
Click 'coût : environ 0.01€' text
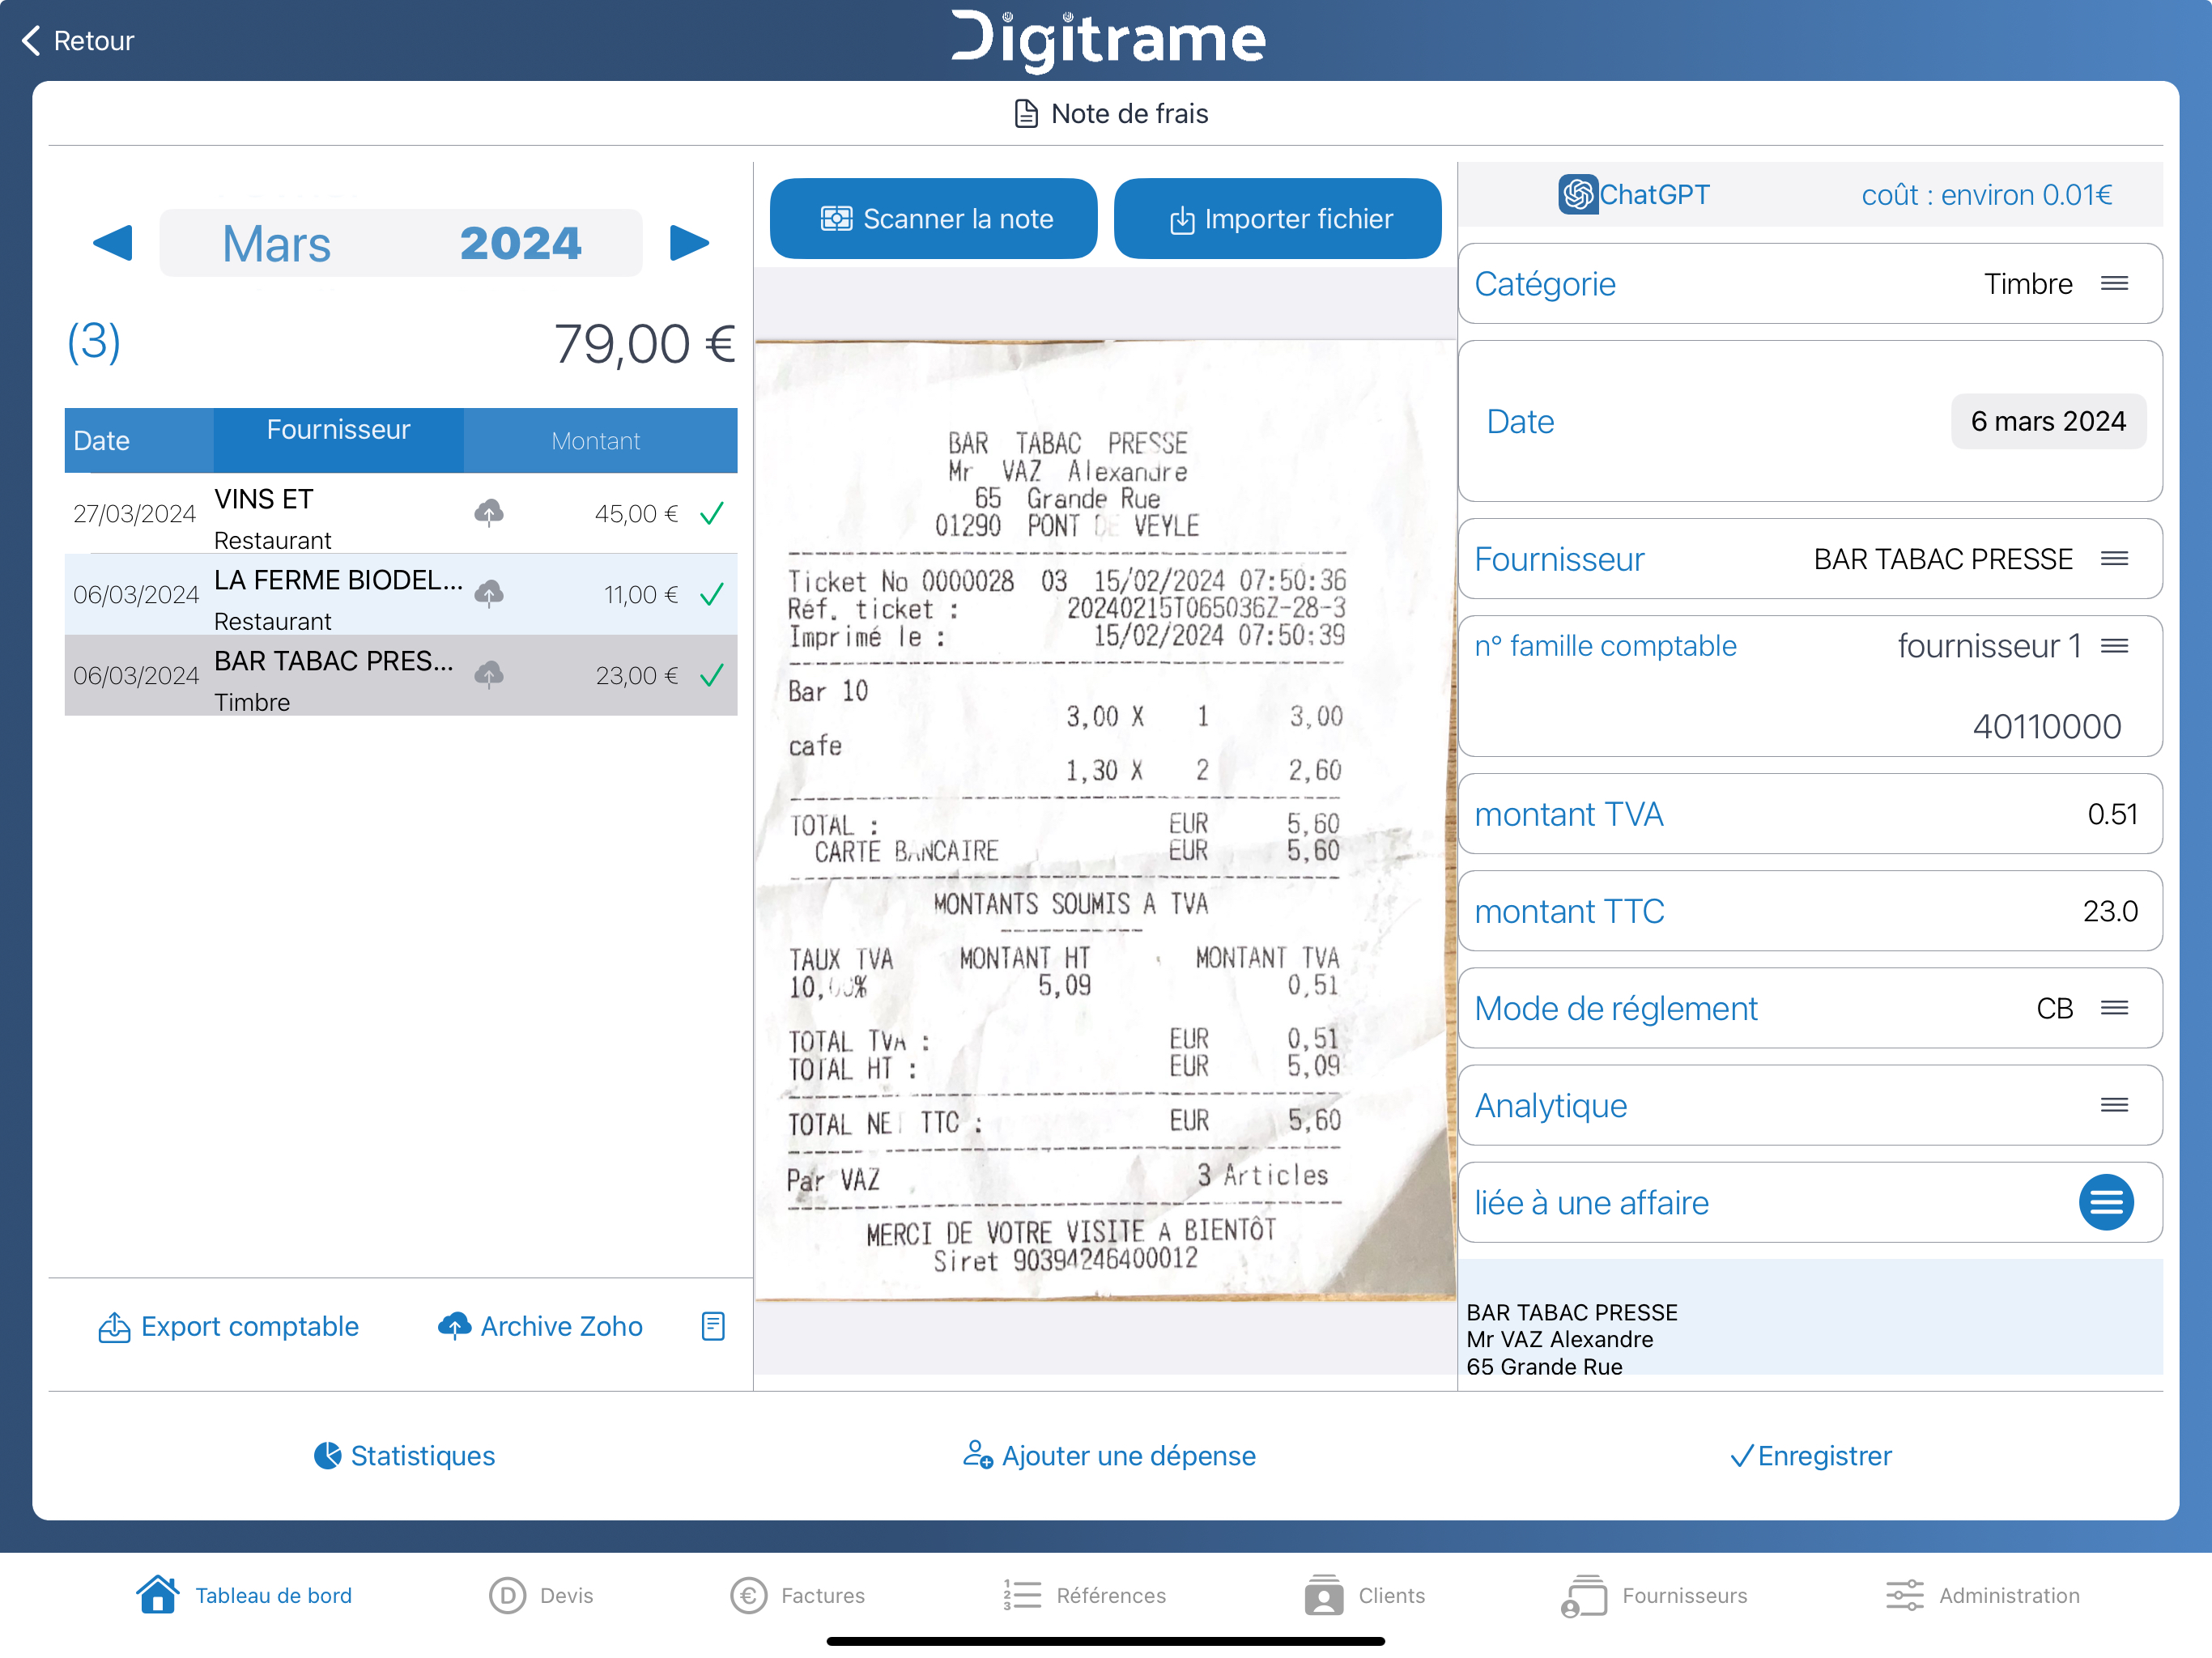click(x=1986, y=194)
